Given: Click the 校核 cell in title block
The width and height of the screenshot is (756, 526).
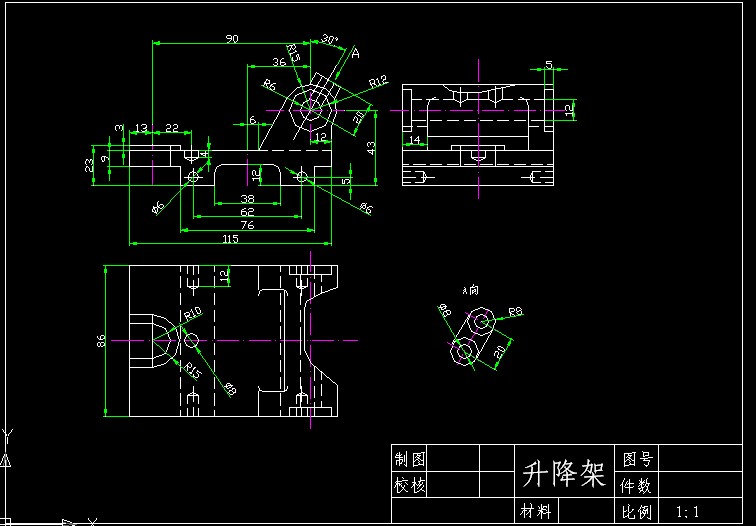Looking at the screenshot, I should [x=410, y=485].
